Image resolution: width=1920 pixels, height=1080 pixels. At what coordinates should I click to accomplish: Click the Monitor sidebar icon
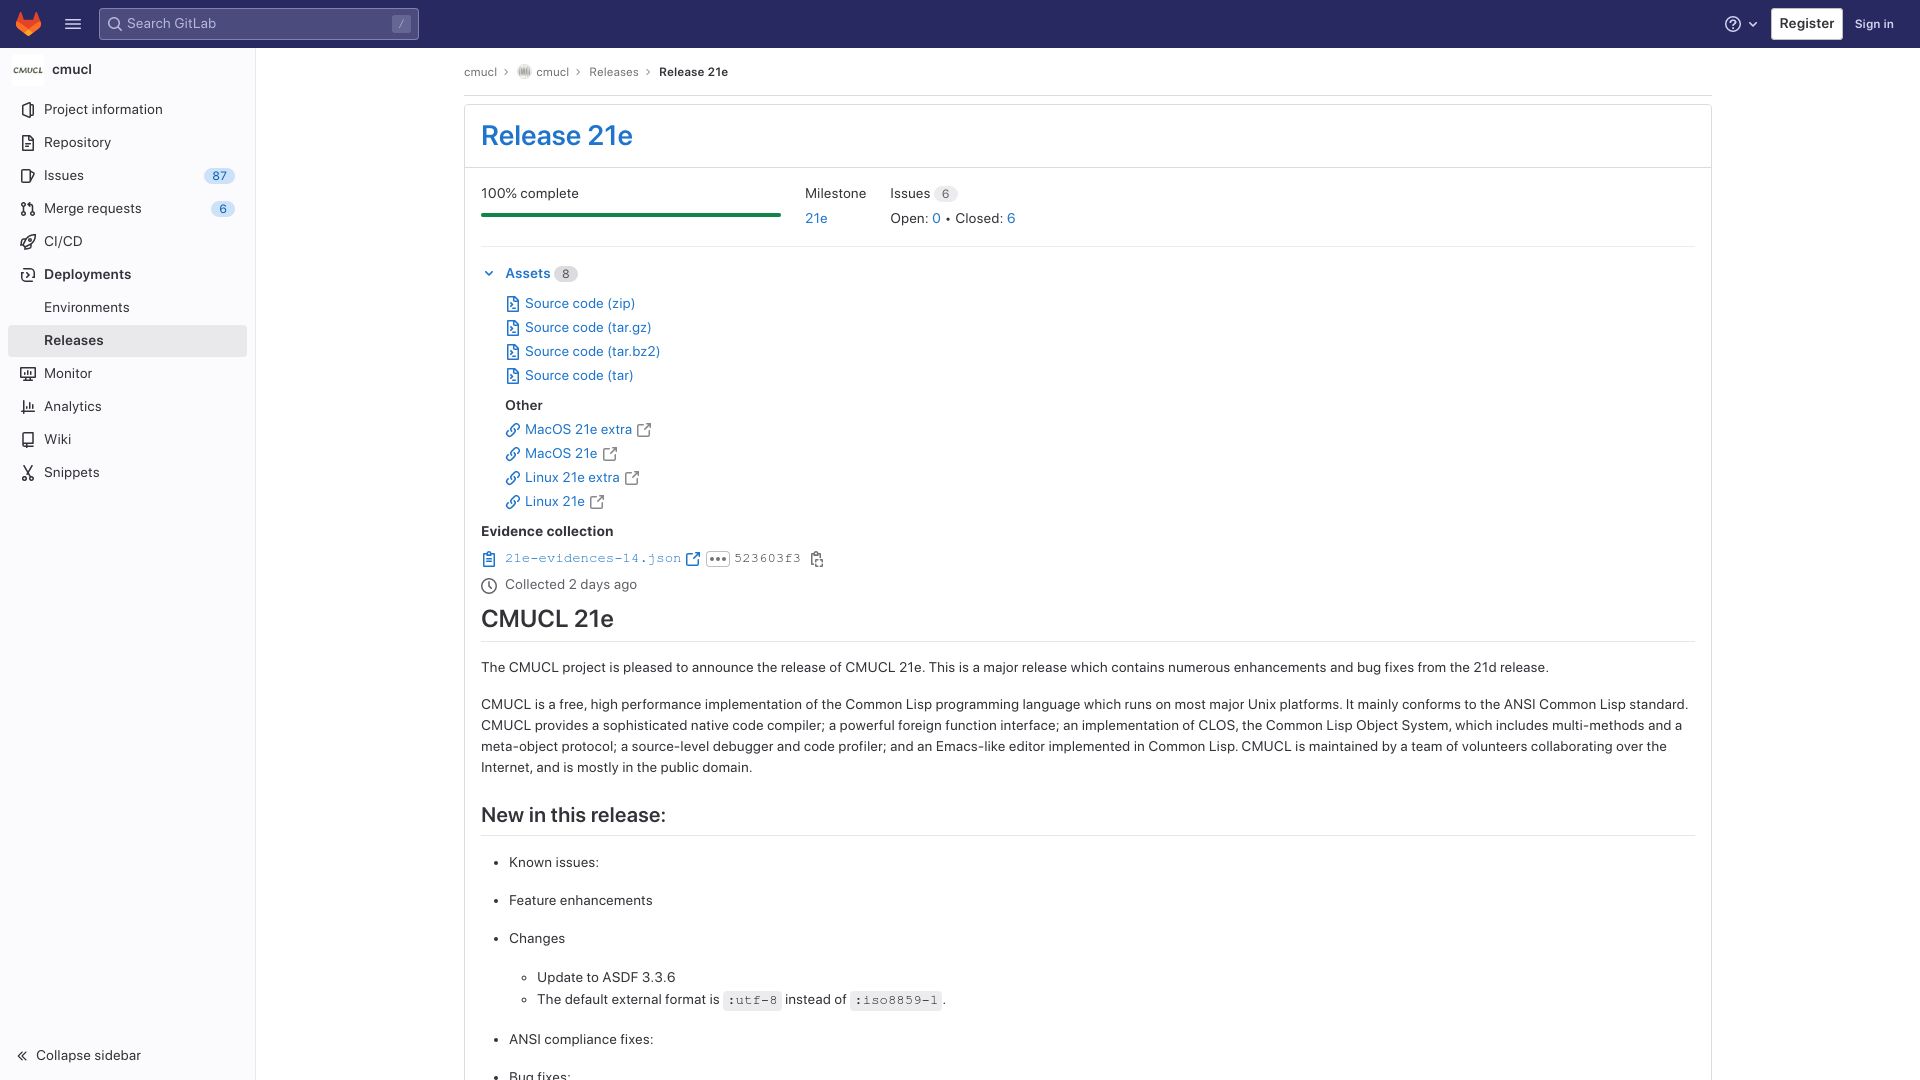tap(28, 374)
